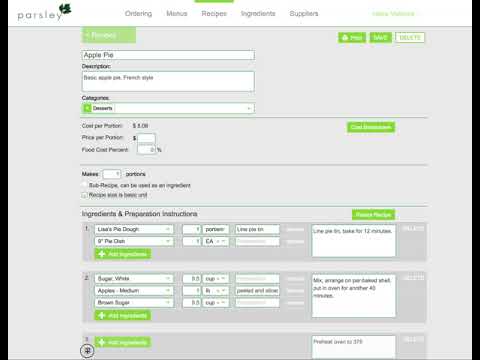This screenshot has height=360, width=480.
Task: Open the Cost Breakdown
Action: click(x=371, y=127)
